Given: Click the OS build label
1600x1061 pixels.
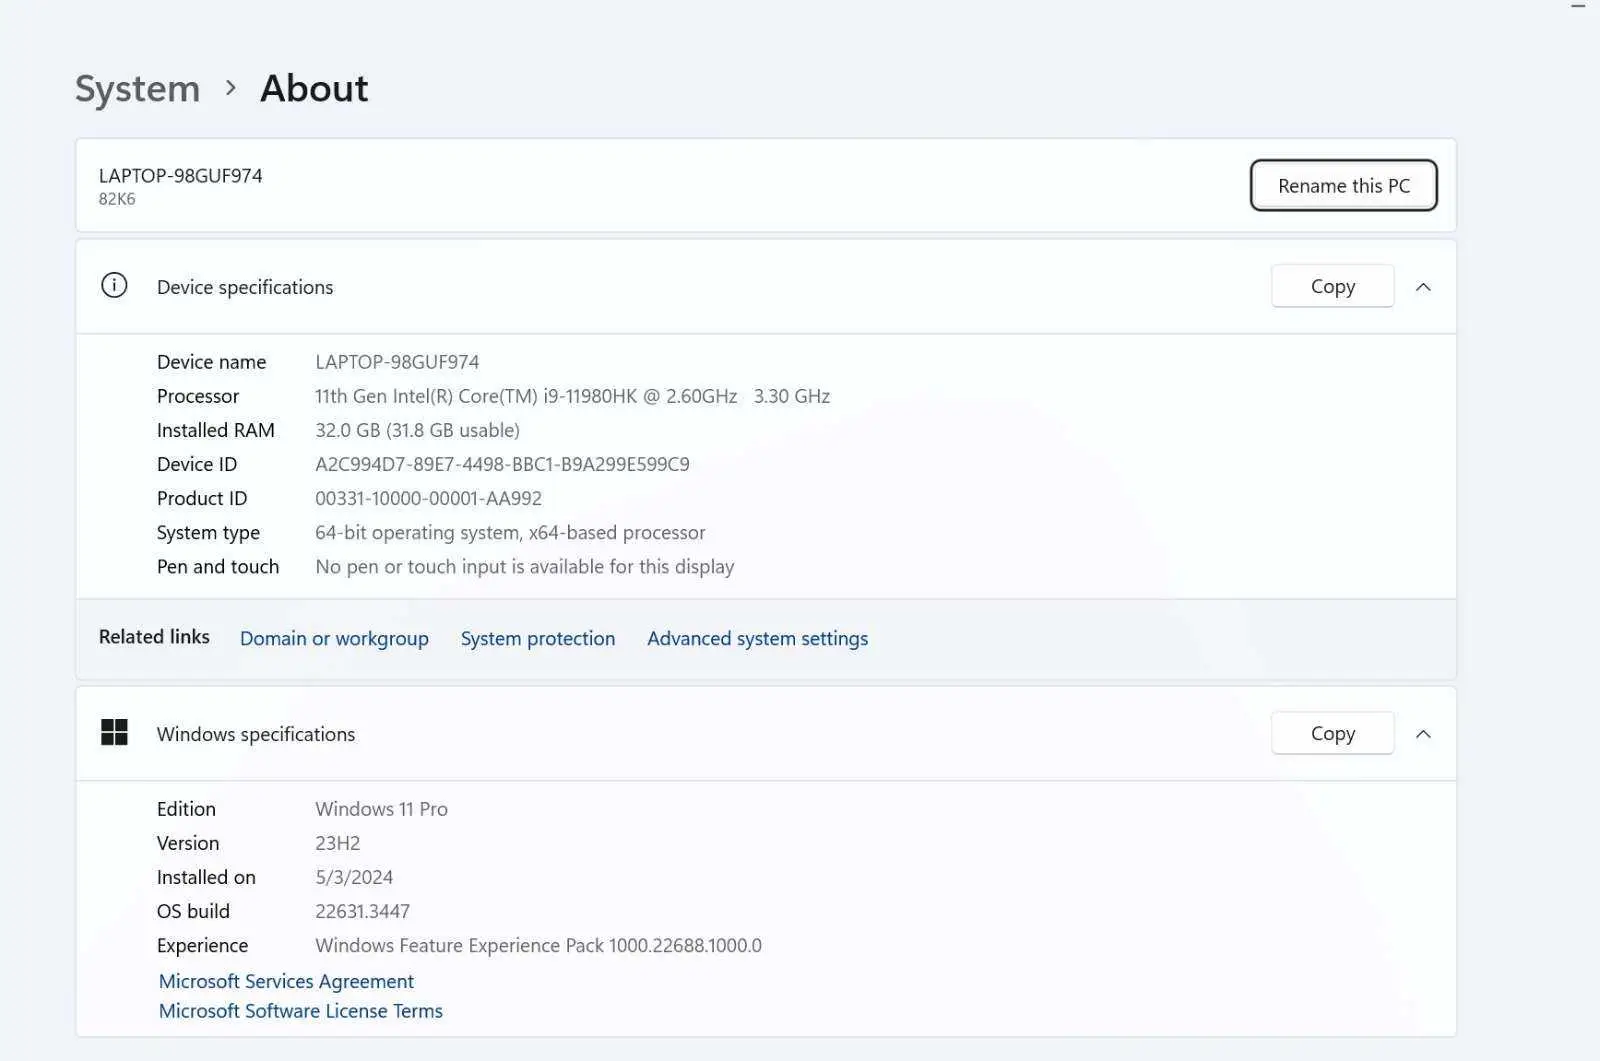Looking at the screenshot, I should 193,911.
